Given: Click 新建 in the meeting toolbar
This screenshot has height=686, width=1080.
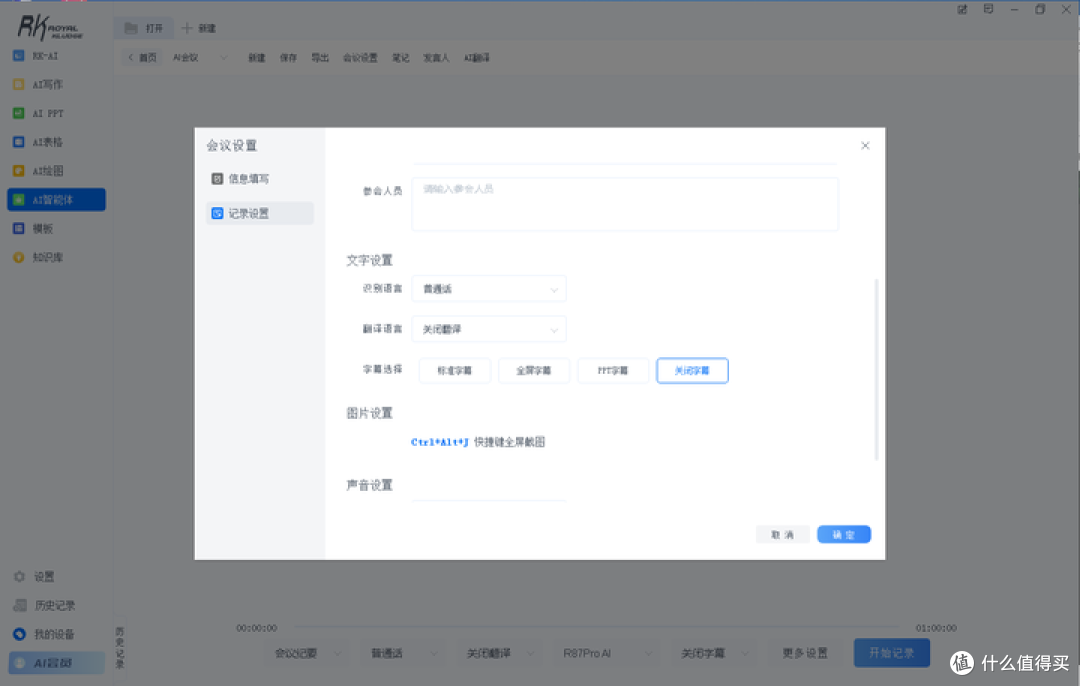Looking at the screenshot, I should click(x=257, y=58).
